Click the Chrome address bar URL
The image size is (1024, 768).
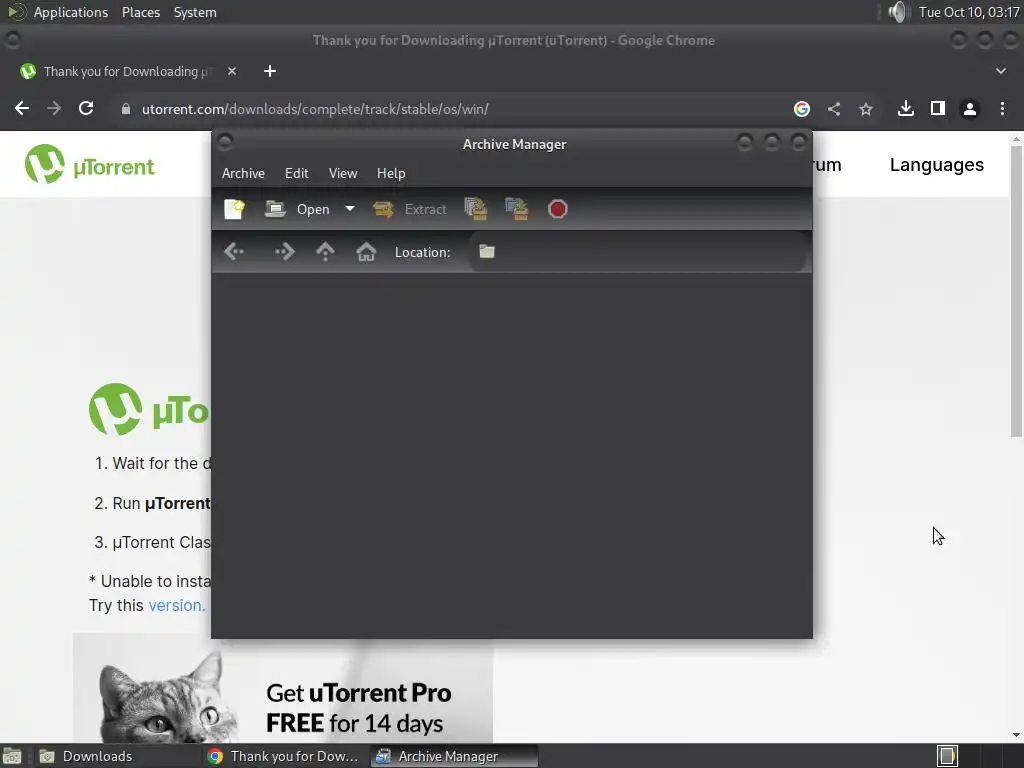[x=315, y=109]
